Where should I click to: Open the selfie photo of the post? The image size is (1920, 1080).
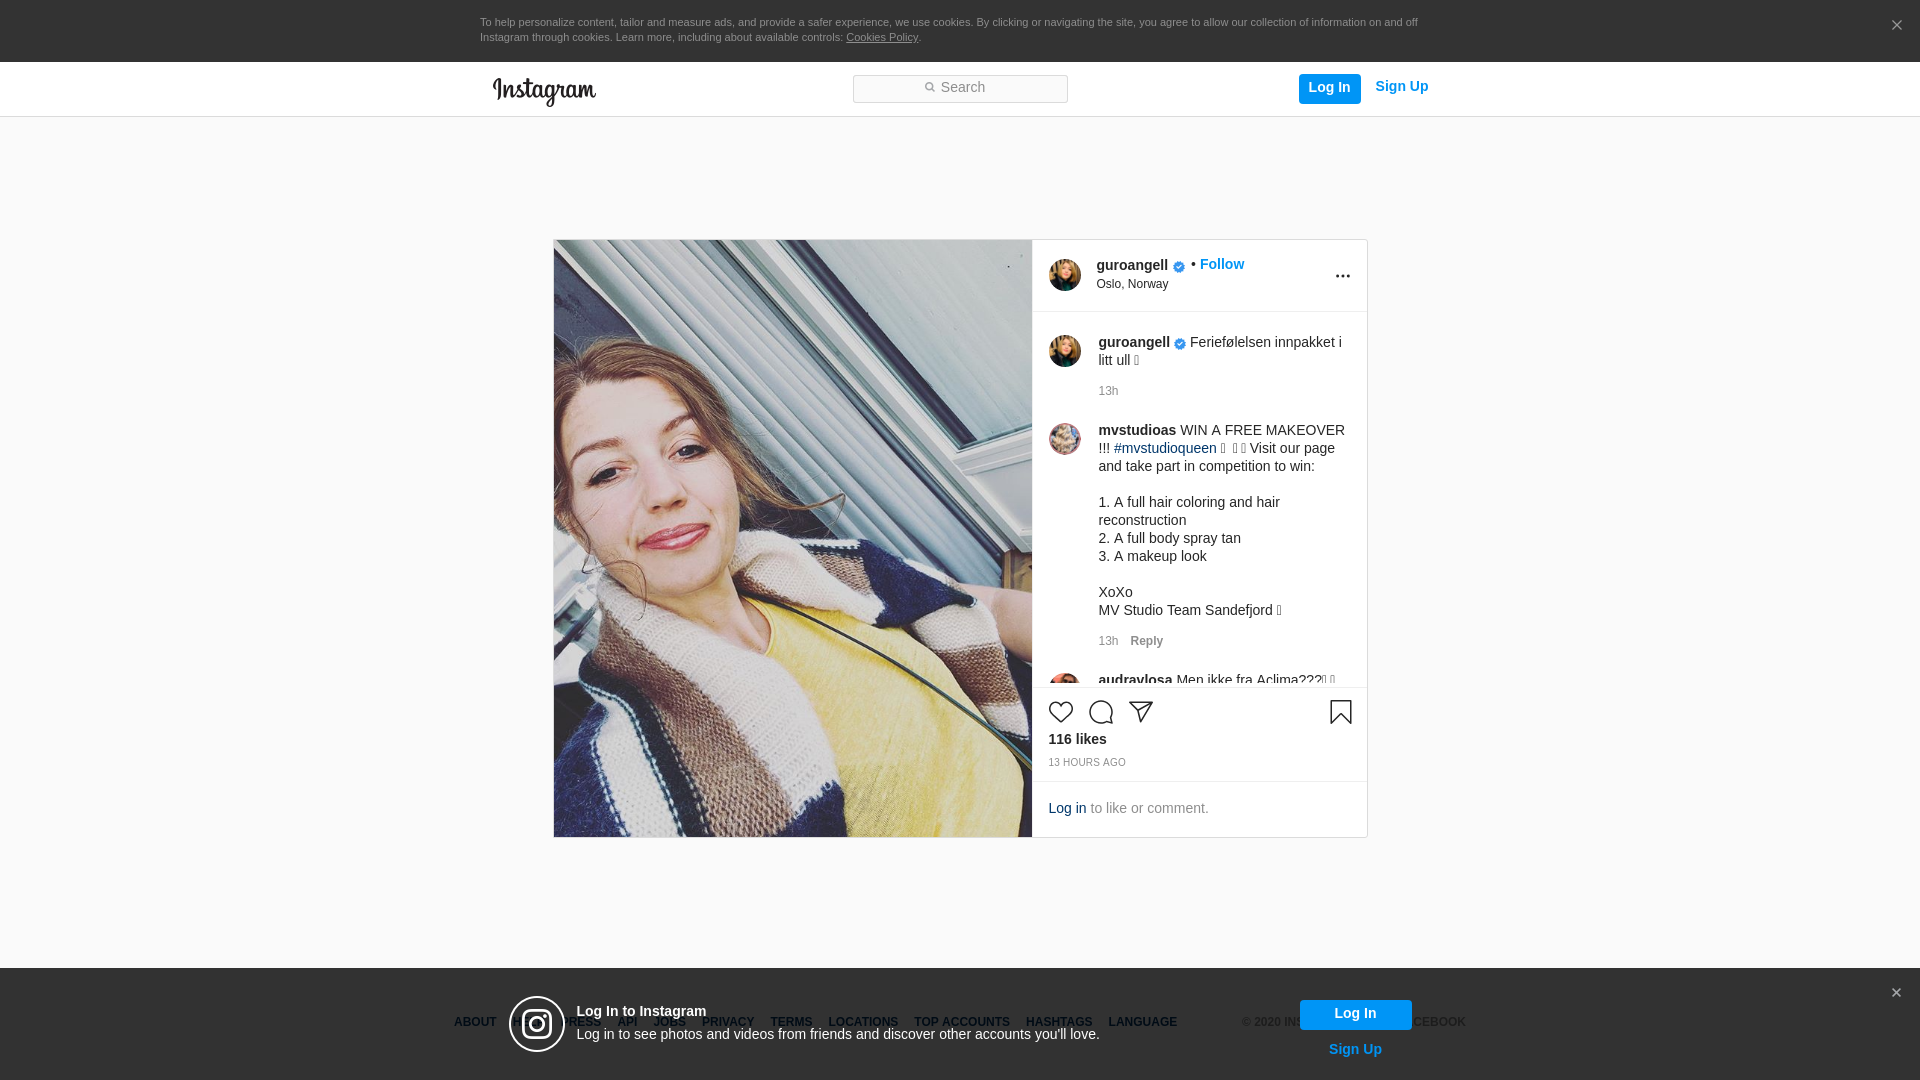(x=792, y=538)
